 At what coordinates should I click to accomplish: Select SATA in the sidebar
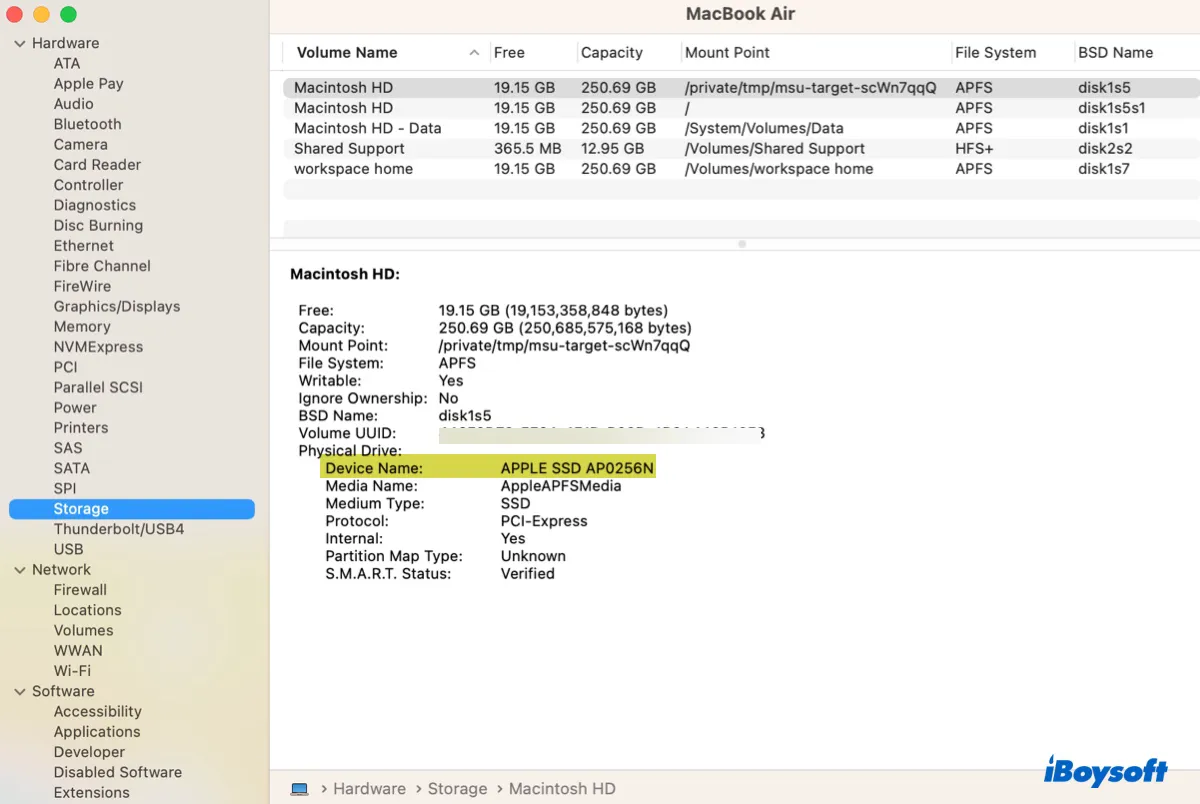(x=72, y=468)
